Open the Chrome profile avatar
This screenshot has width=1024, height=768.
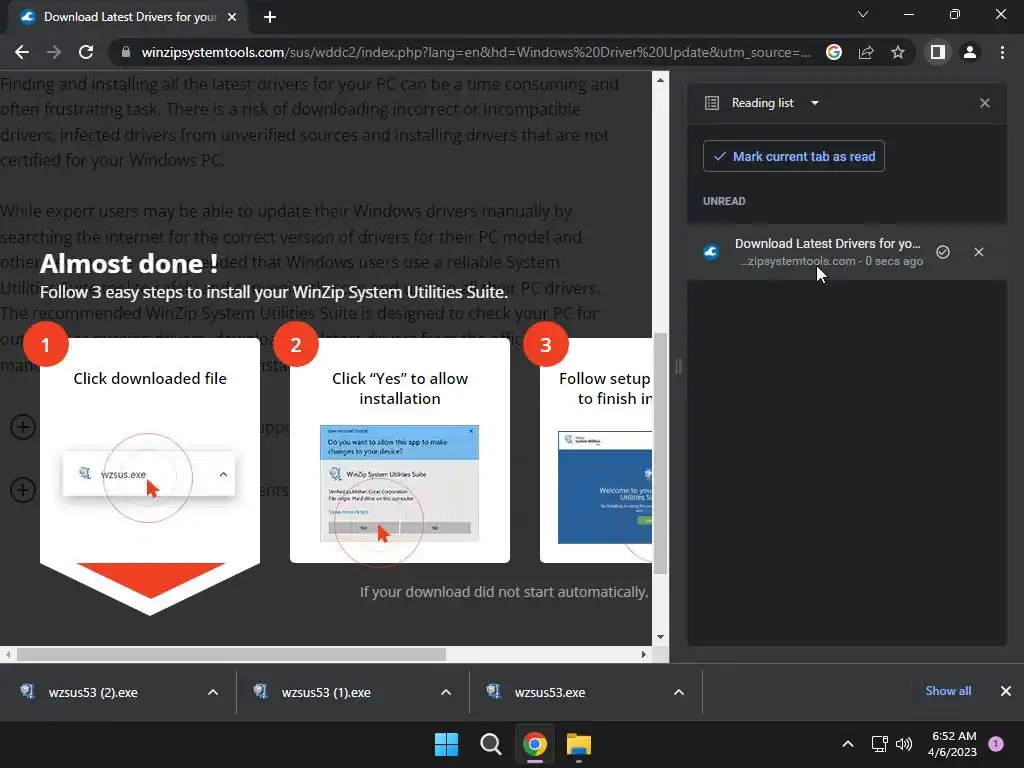click(x=970, y=52)
